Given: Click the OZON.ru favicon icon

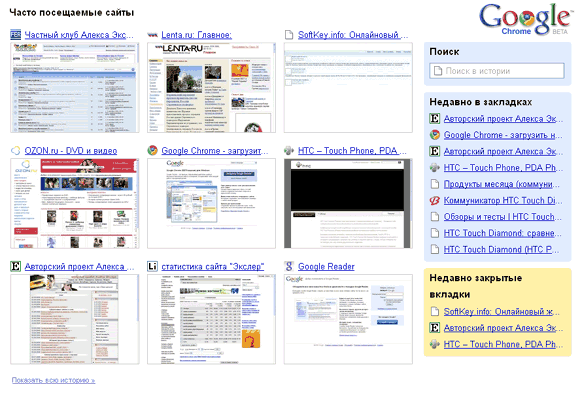Looking at the screenshot, I should 16,151.
